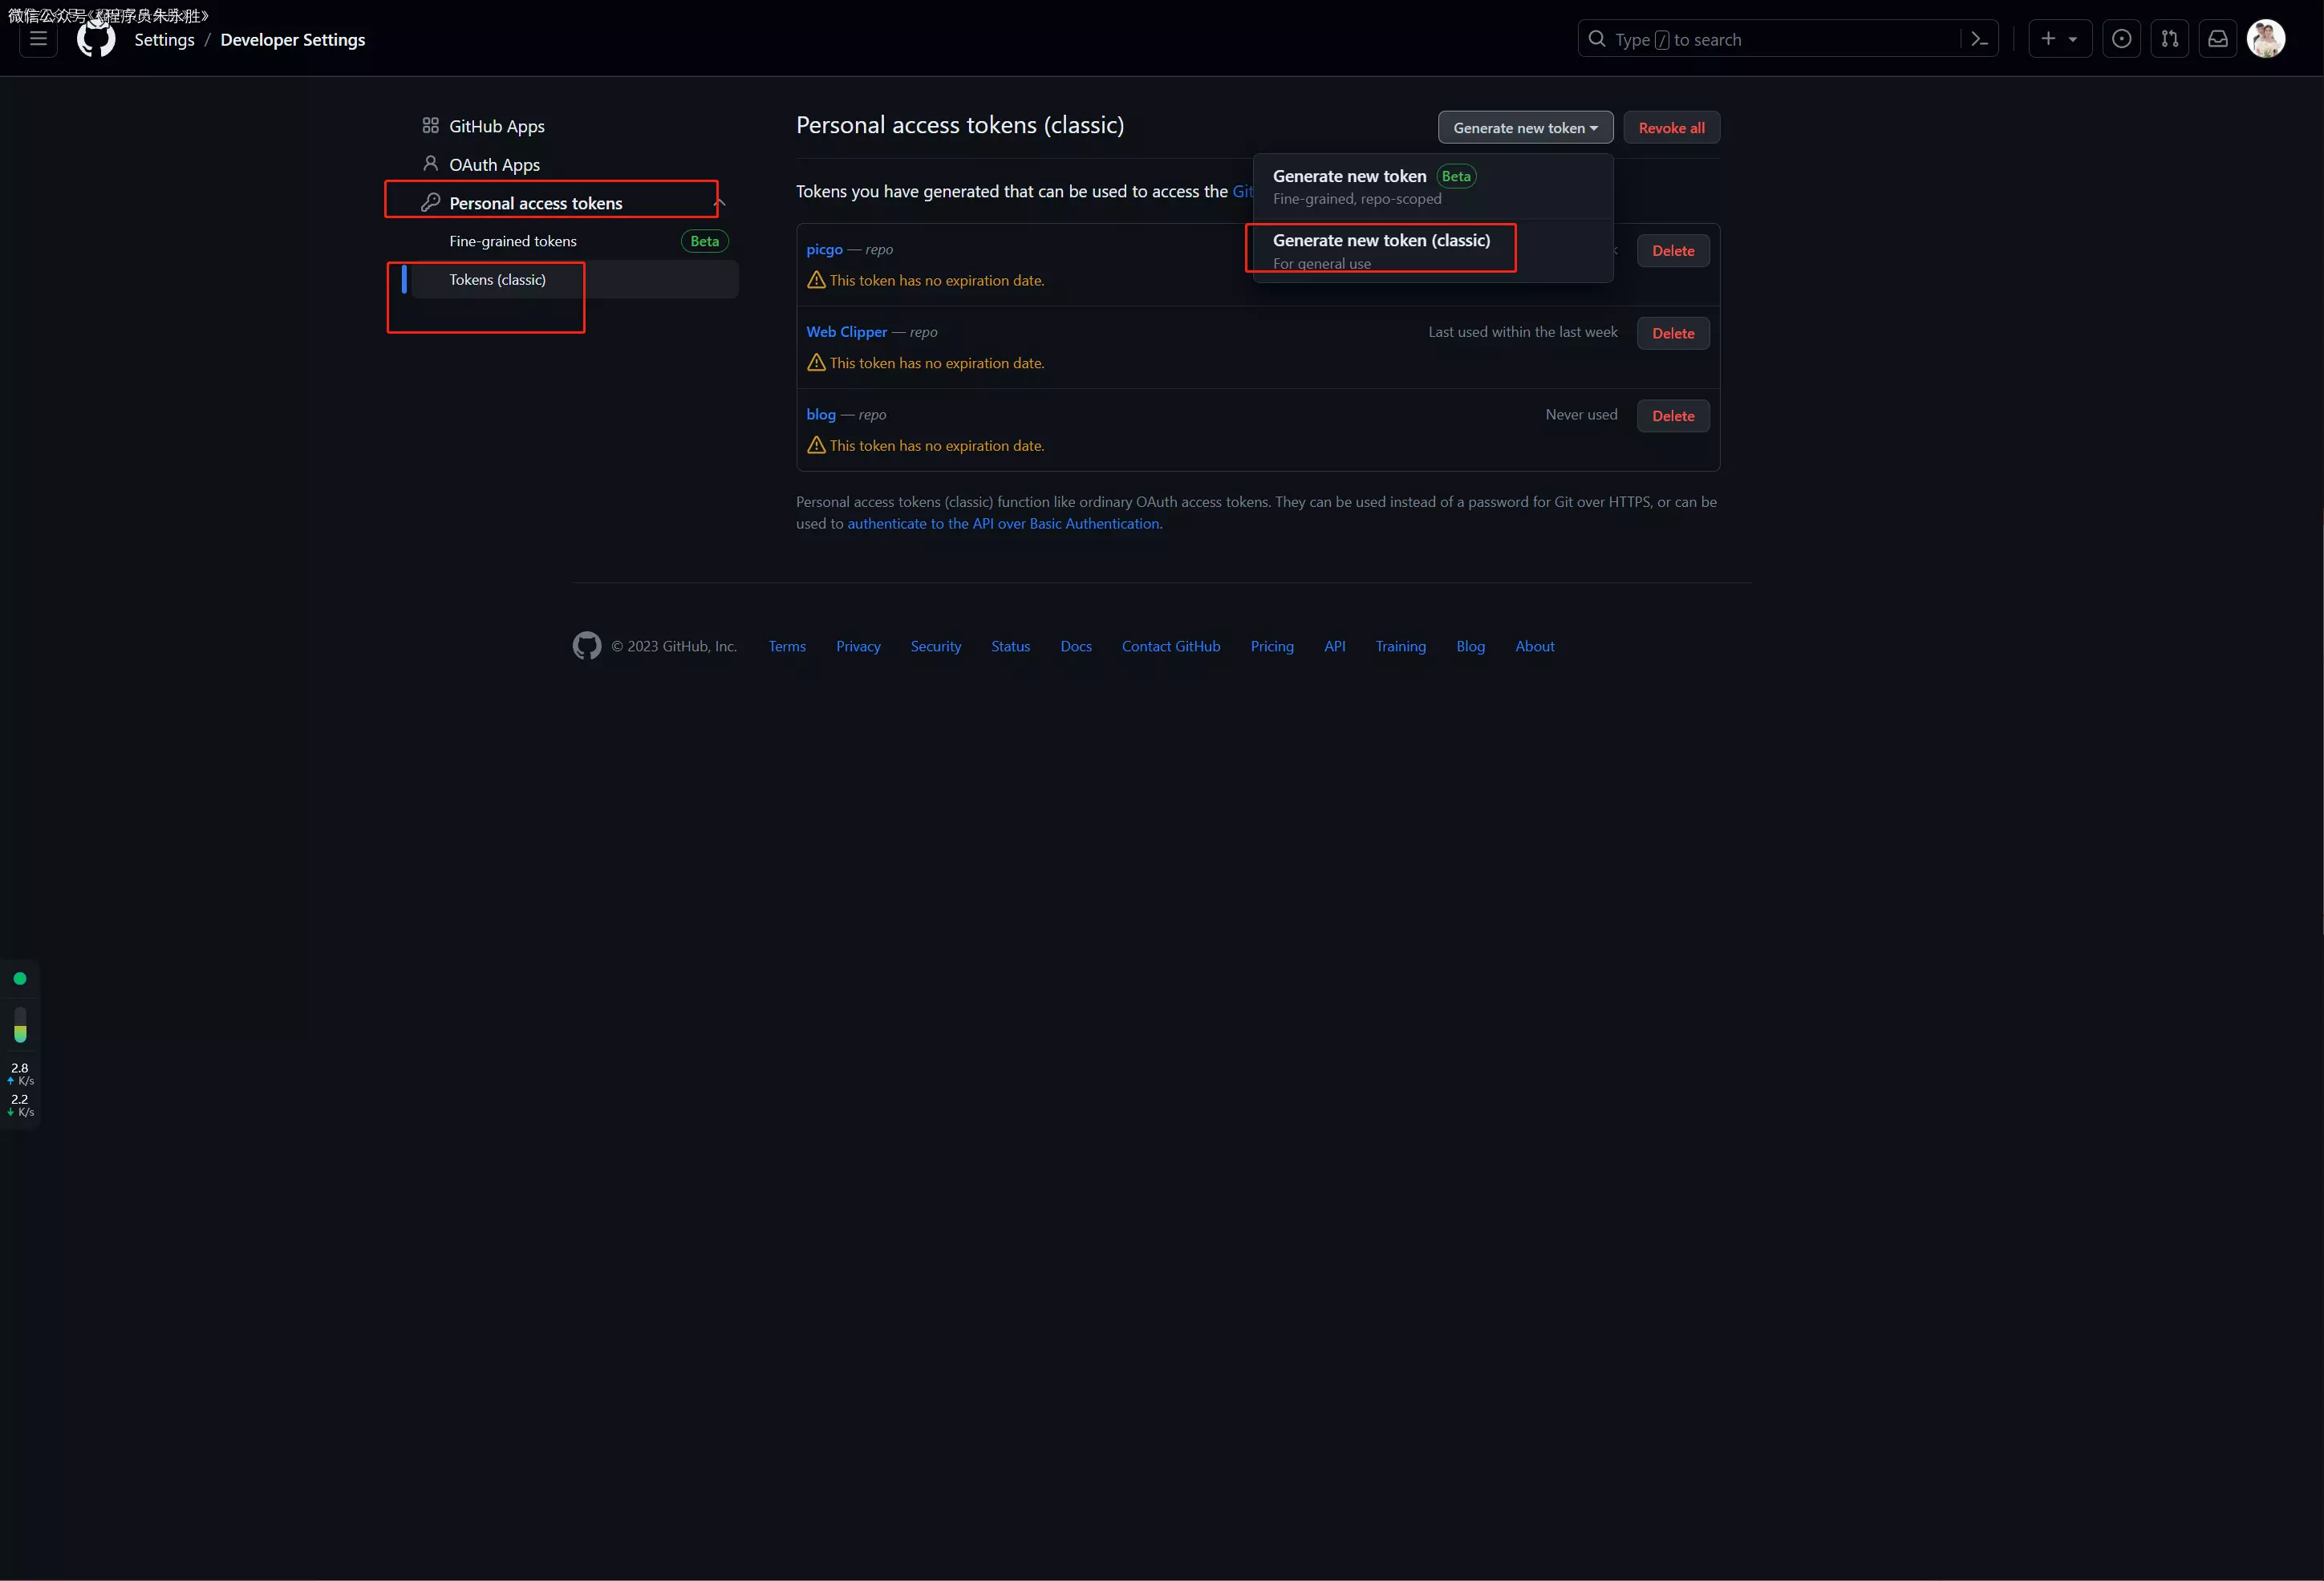The image size is (2324, 1581).
Task: Collapse the Personal access tokens section
Action: coord(719,203)
